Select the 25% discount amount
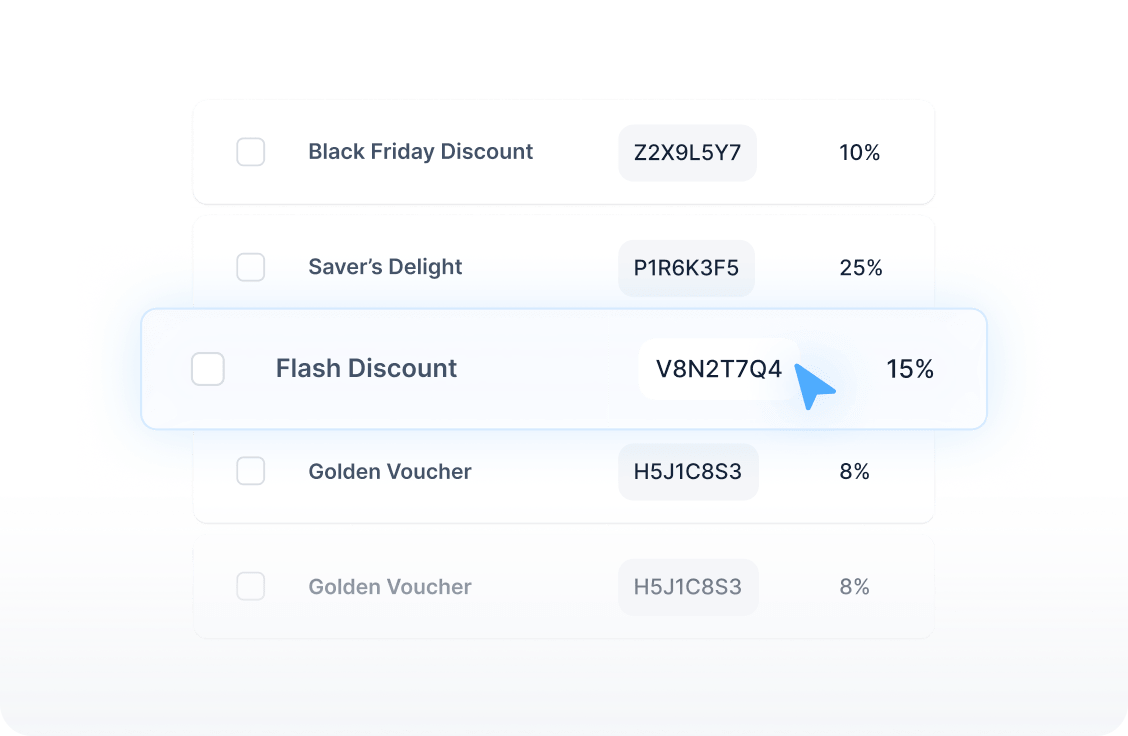 860,268
